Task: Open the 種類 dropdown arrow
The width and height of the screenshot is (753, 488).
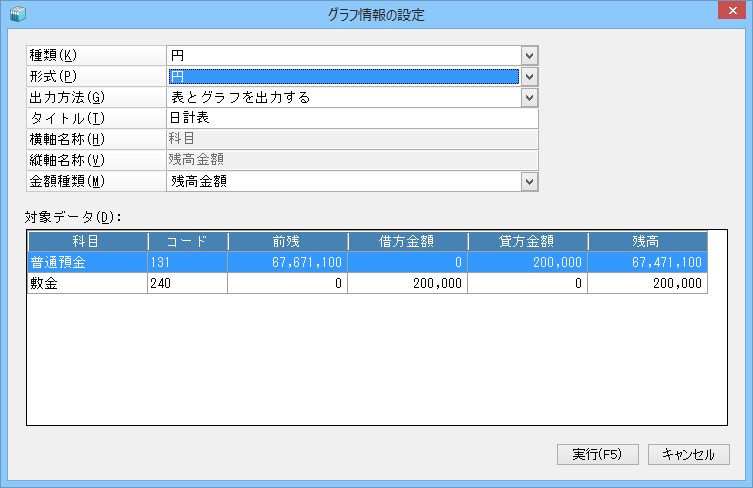Action: pyautogui.click(x=530, y=55)
